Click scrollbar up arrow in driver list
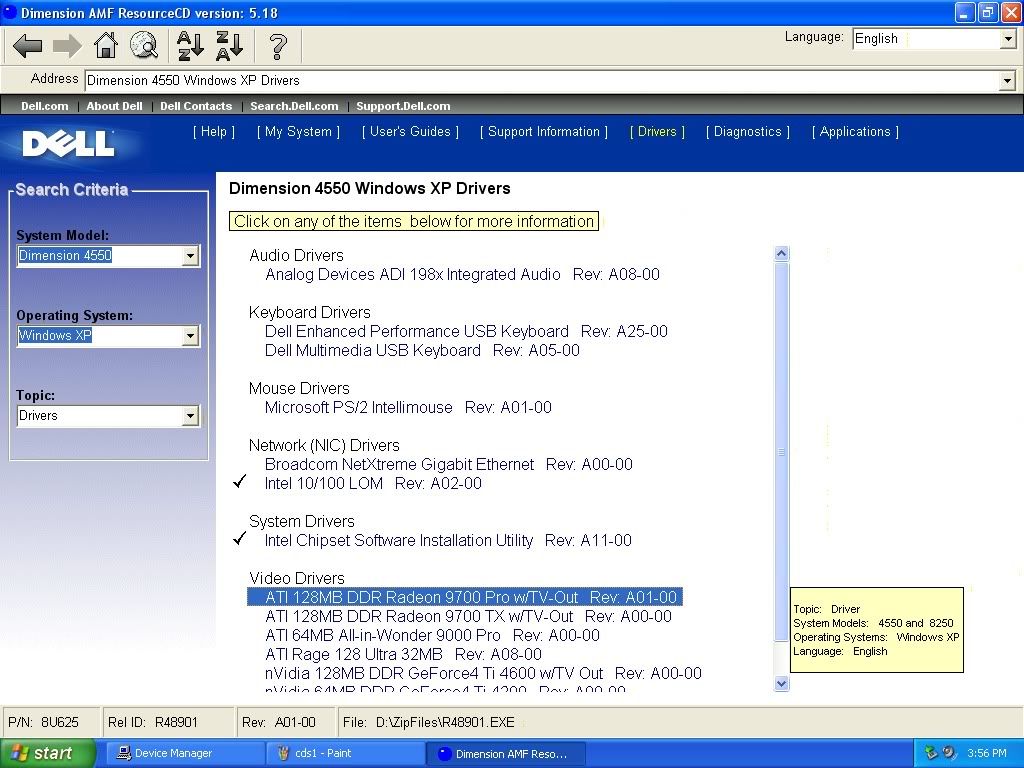Image resolution: width=1024 pixels, height=768 pixels. tap(782, 253)
